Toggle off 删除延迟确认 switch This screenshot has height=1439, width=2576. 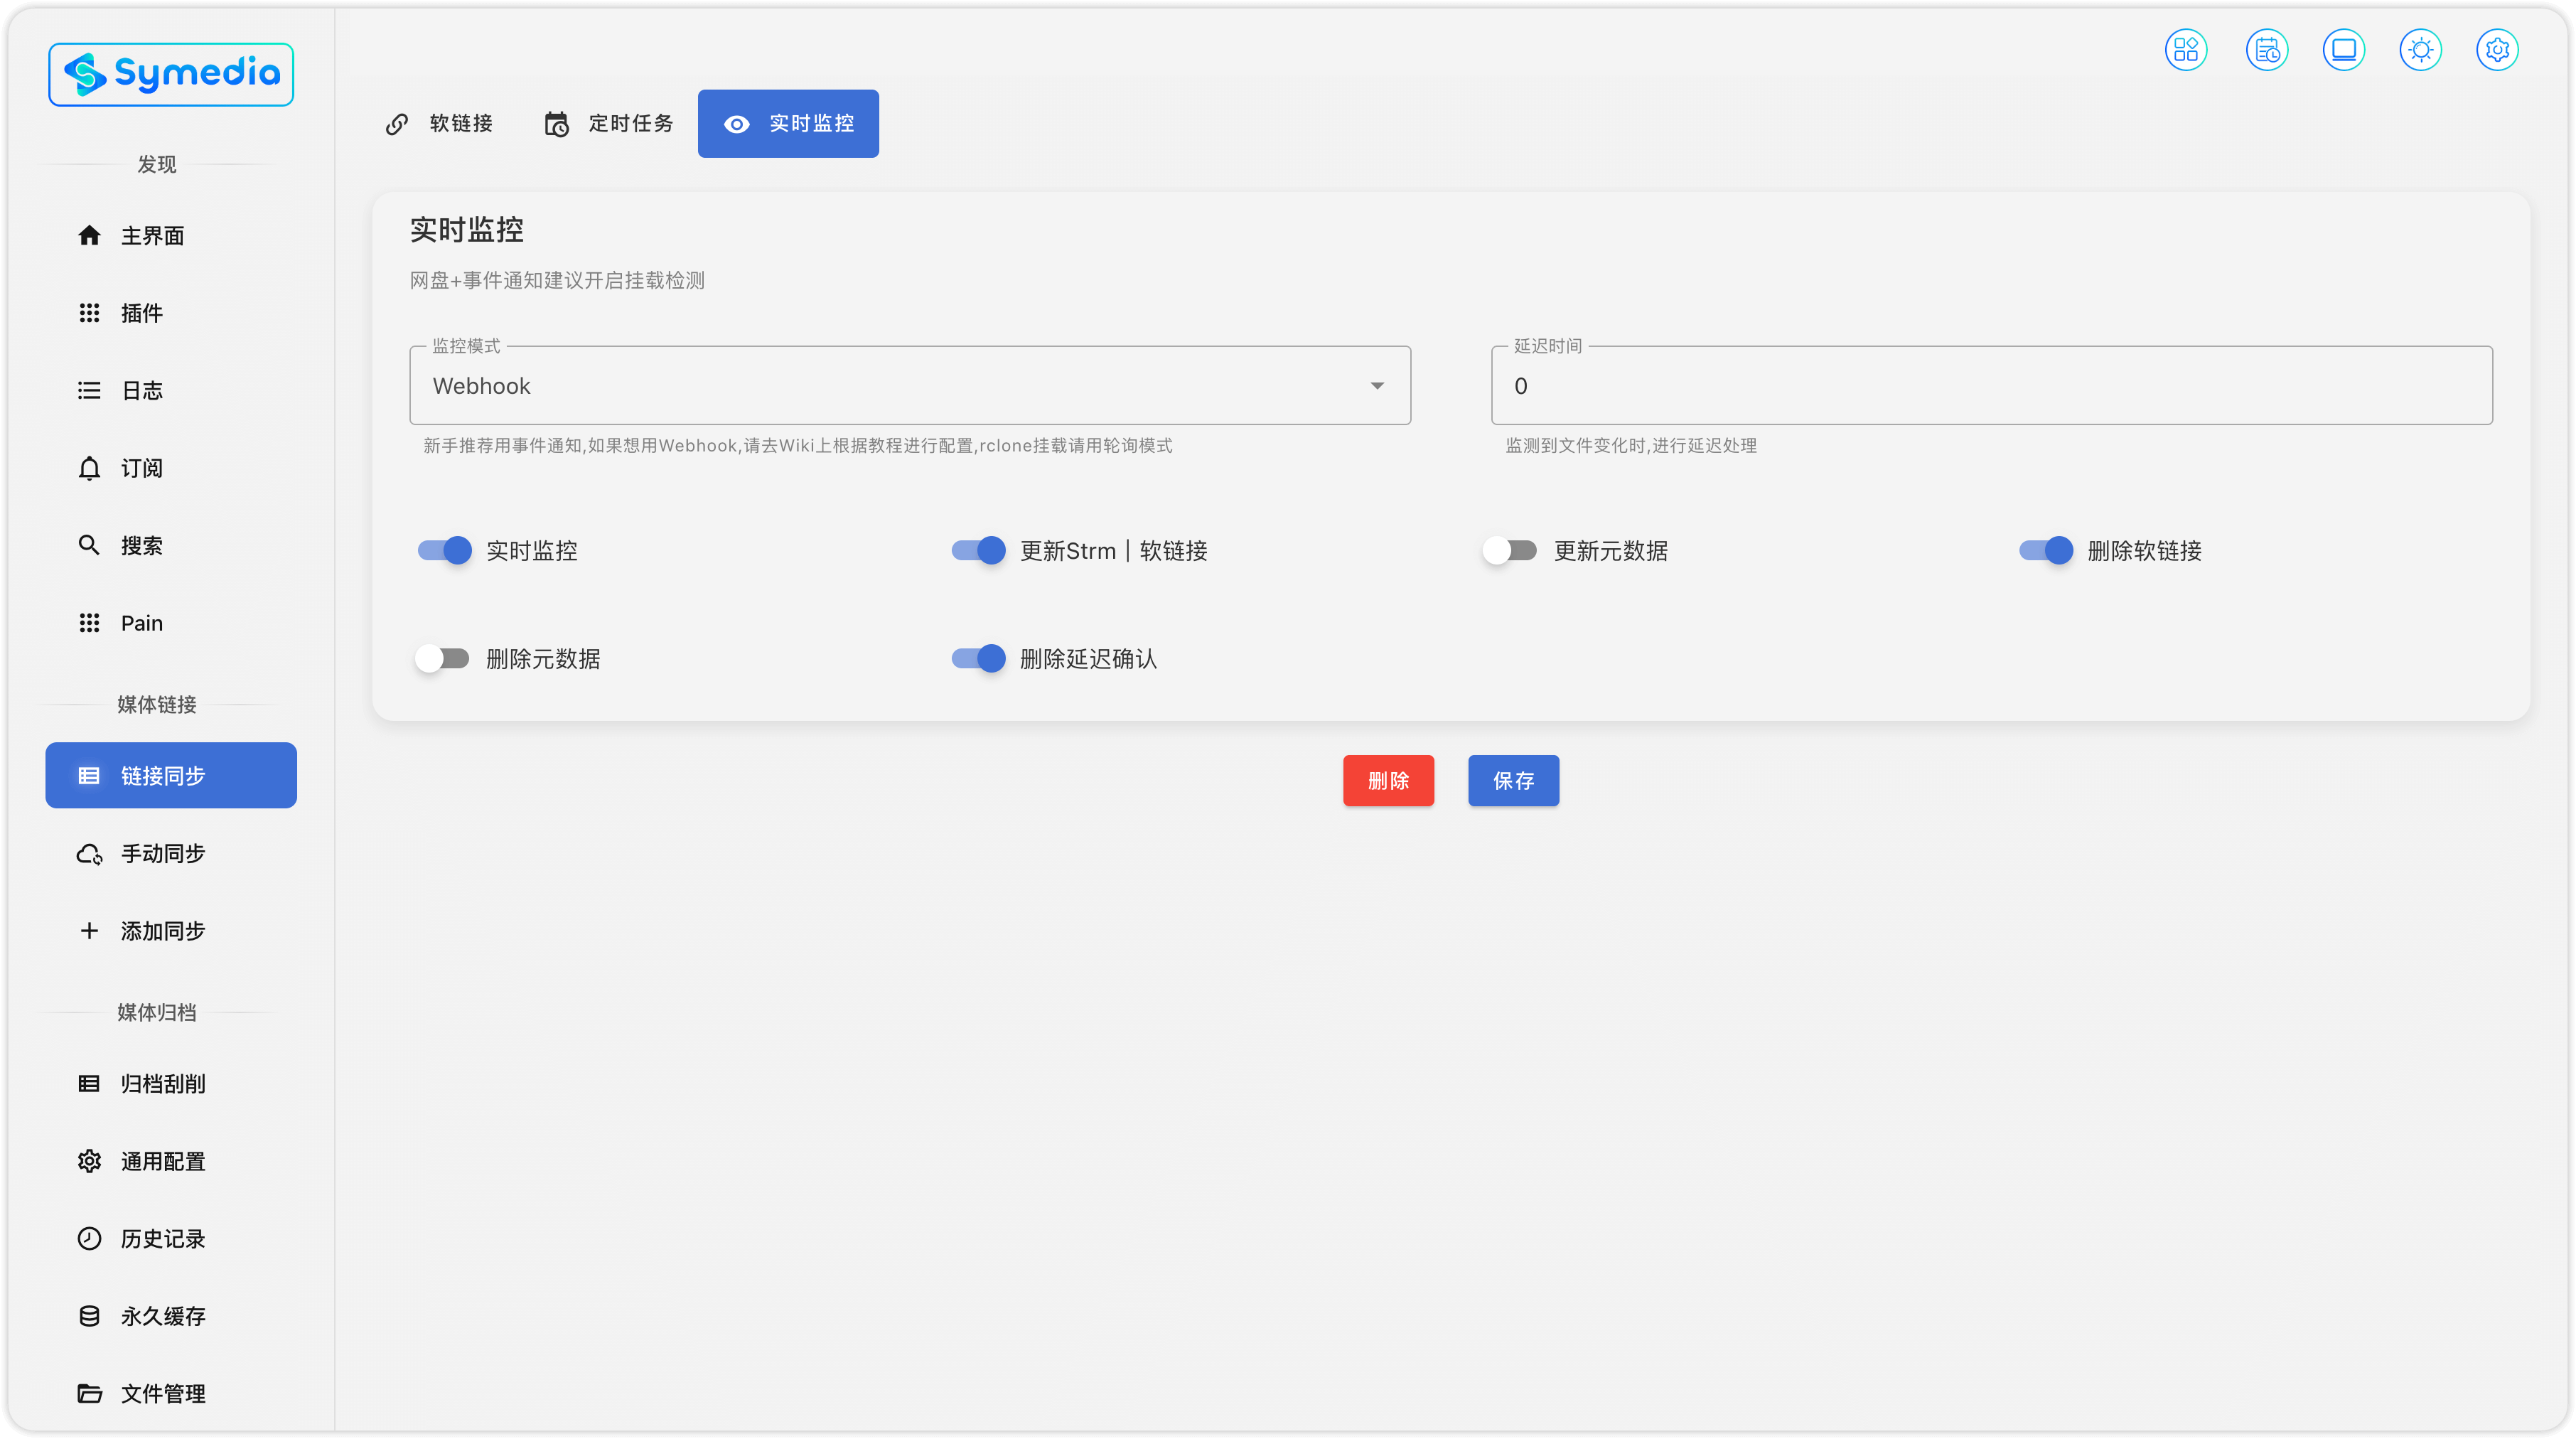pyautogui.click(x=978, y=658)
